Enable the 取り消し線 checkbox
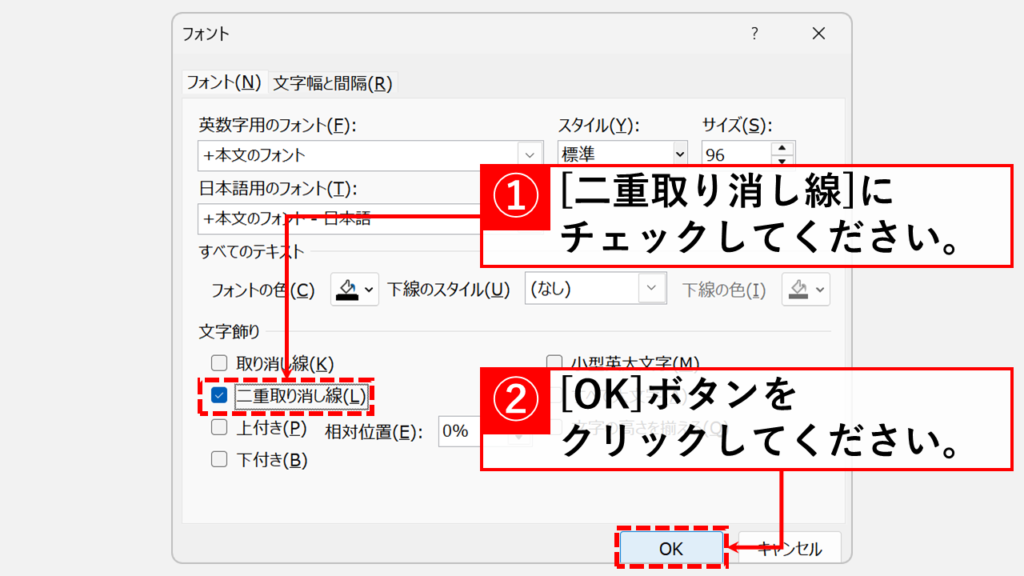 tap(219, 364)
